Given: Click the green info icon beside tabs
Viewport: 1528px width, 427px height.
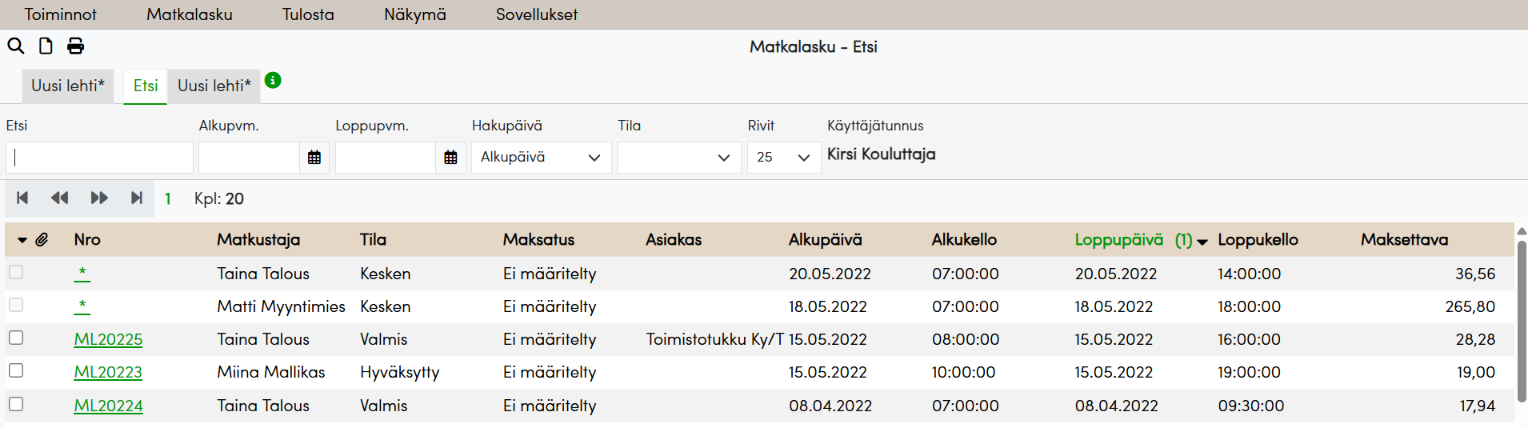Looking at the screenshot, I should [x=272, y=80].
